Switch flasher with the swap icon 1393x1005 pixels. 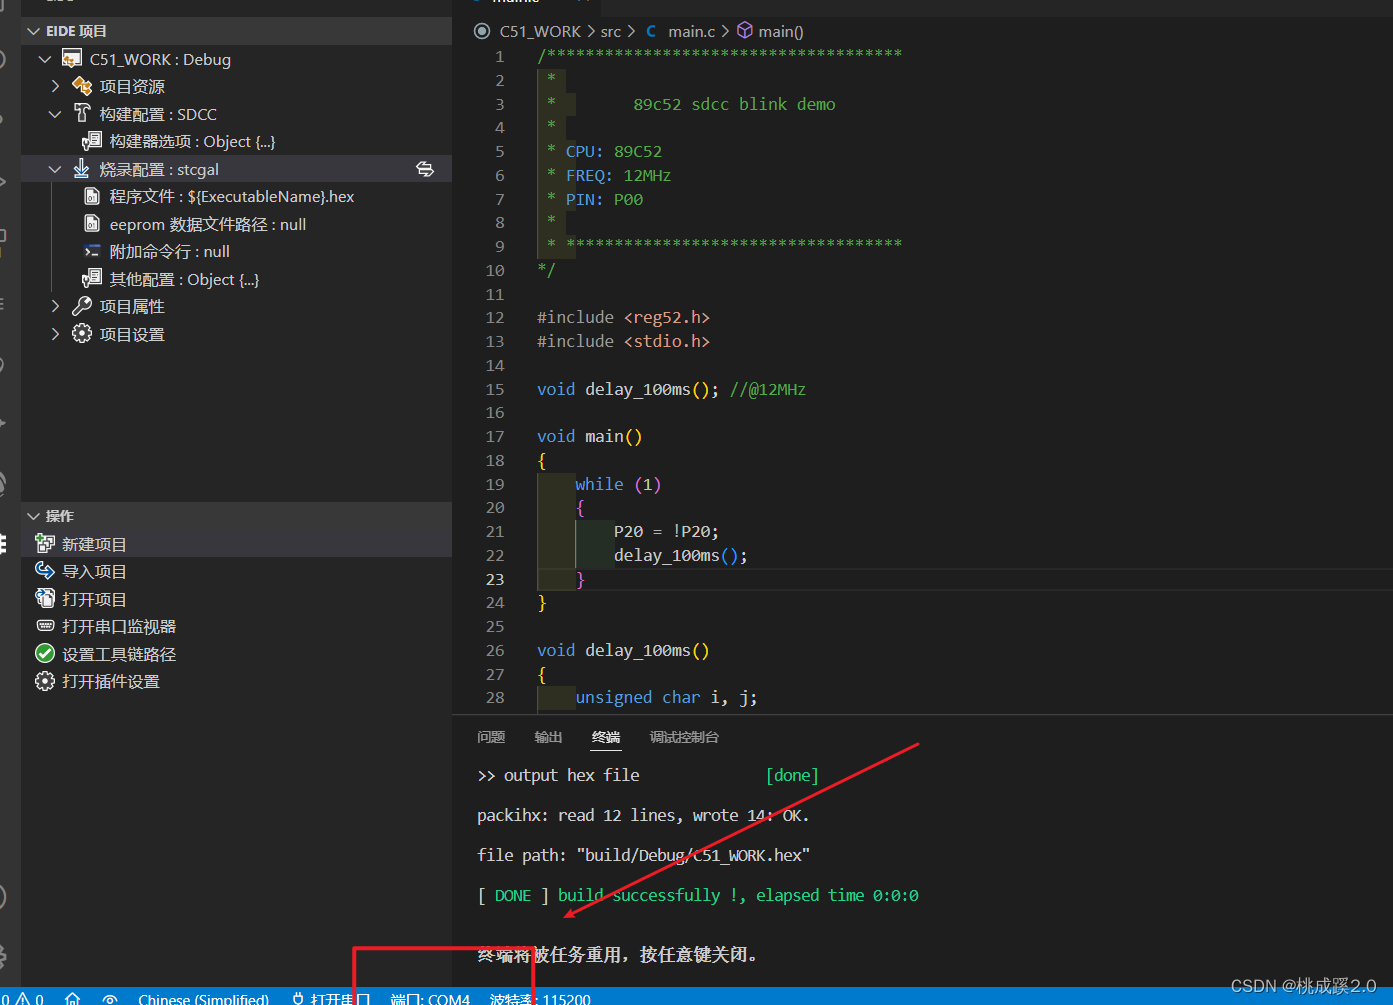click(425, 169)
